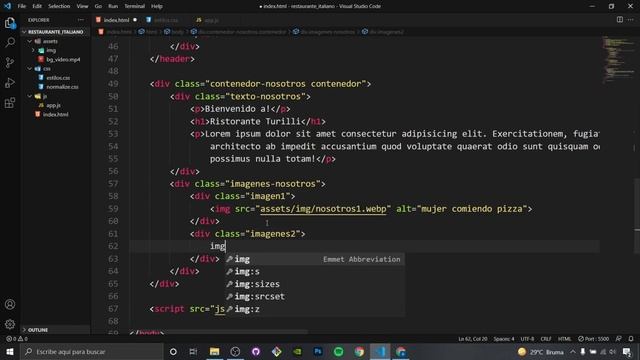This screenshot has height=360, width=640.
Task: Open Google Chrome from the taskbar
Action: 359,351
